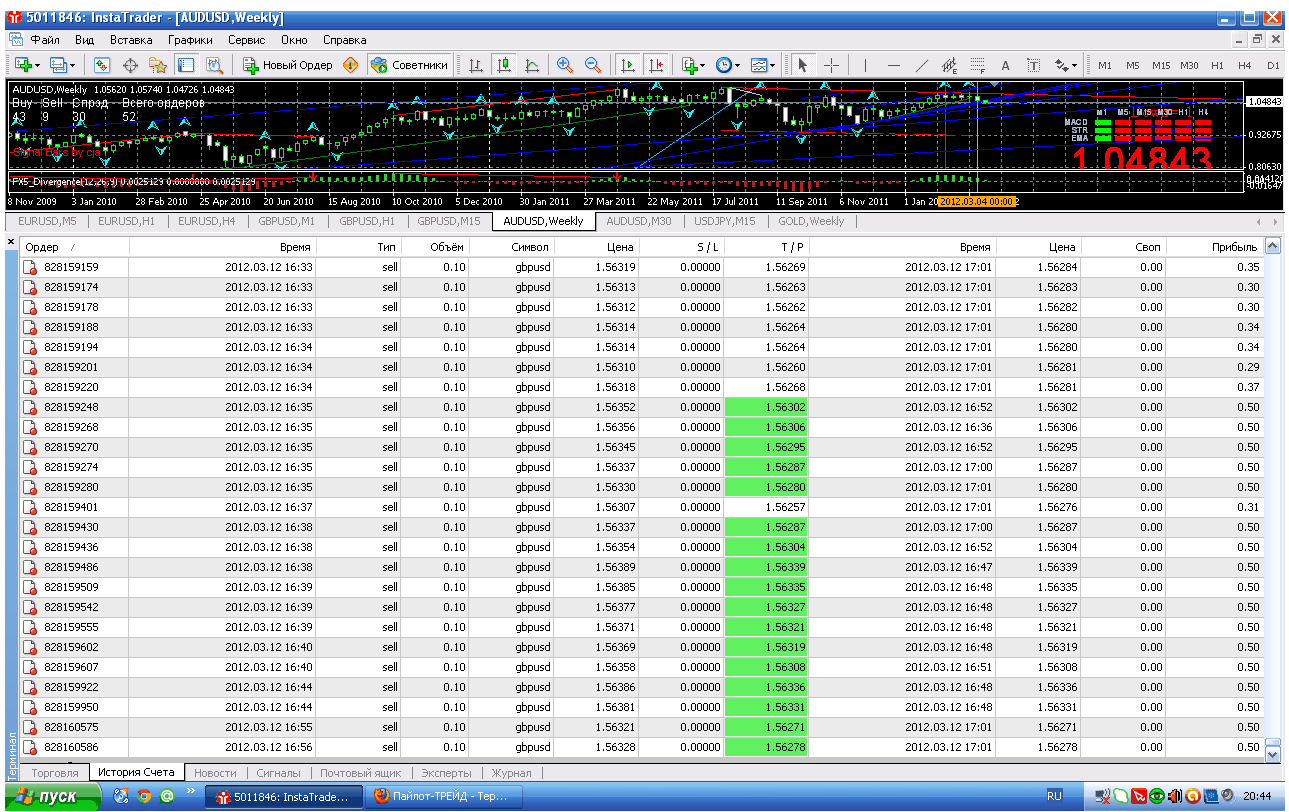Image resolution: width=1289 pixels, height=812 pixels.
Task: Click the RU language indicator
Action: tap(1054, 796)
